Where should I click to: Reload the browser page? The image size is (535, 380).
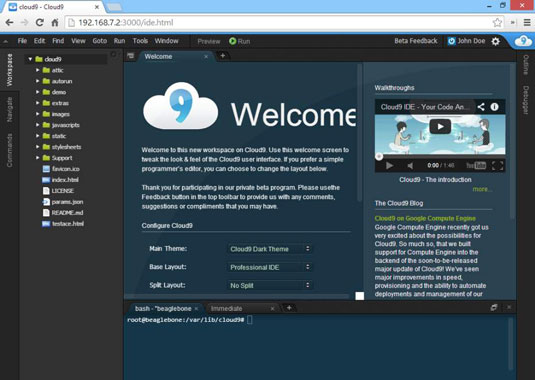[40, 23]
